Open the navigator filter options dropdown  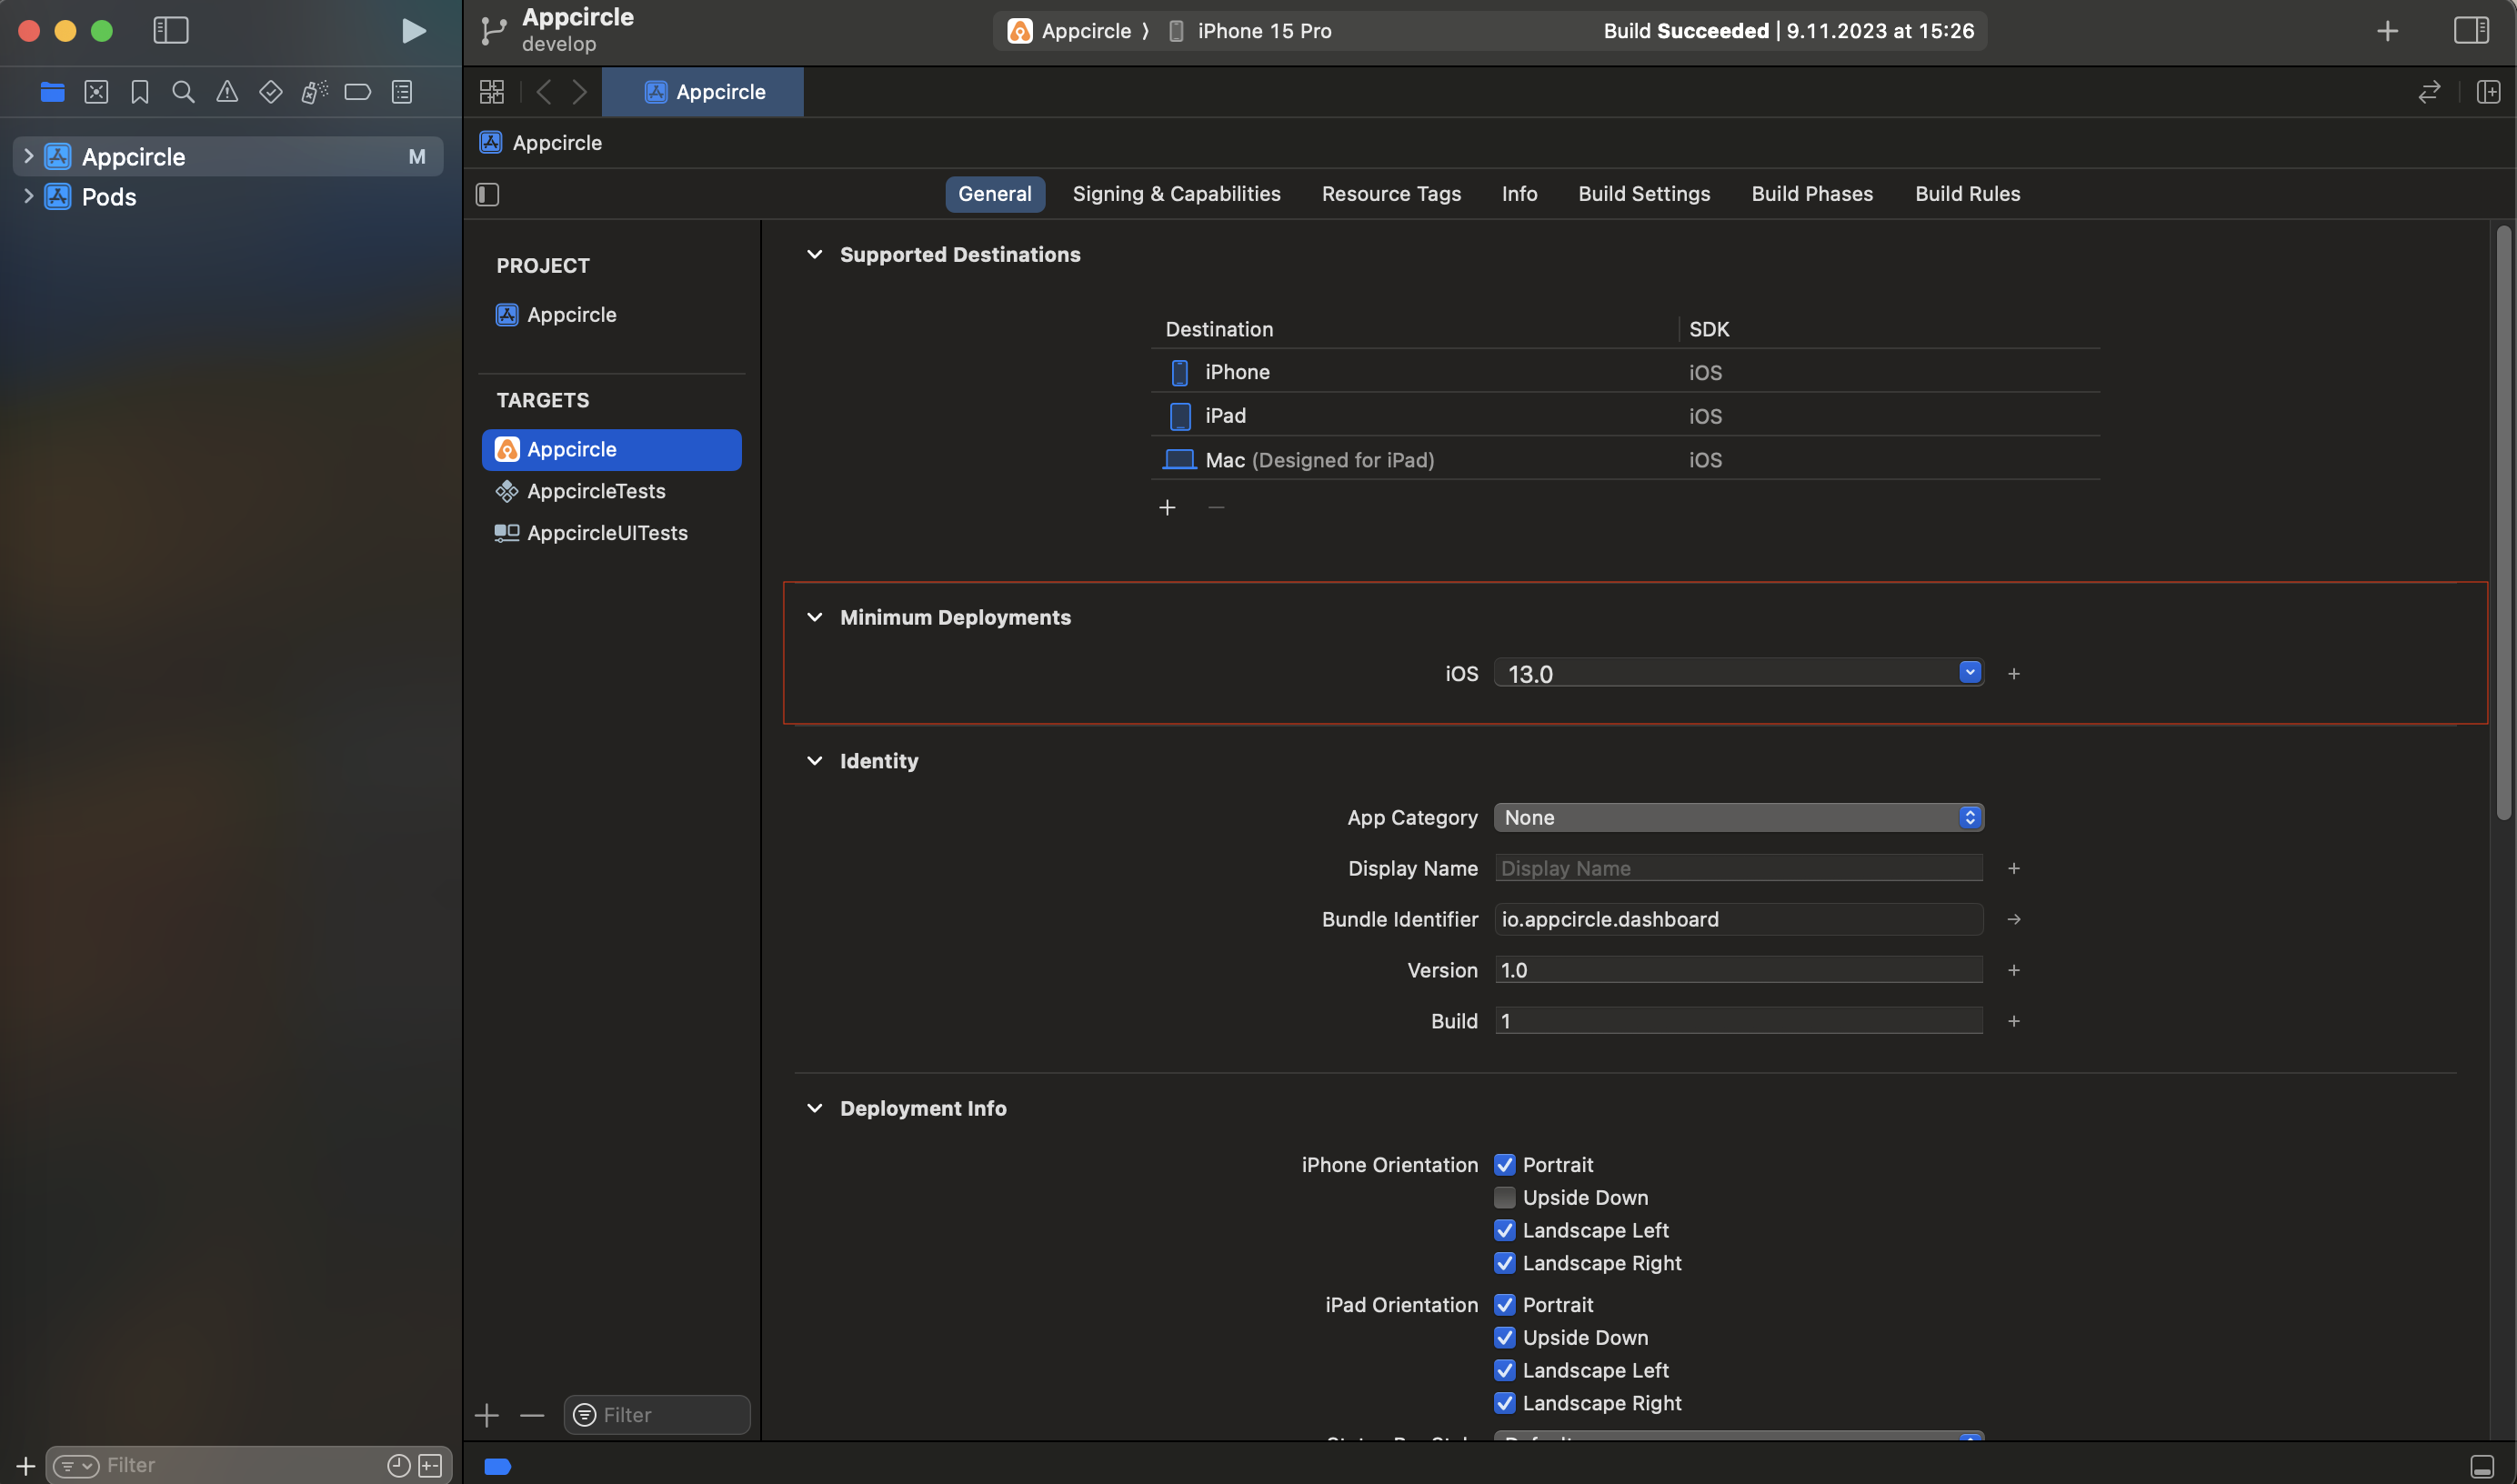pyautogui.click(x=76, y=1466)
